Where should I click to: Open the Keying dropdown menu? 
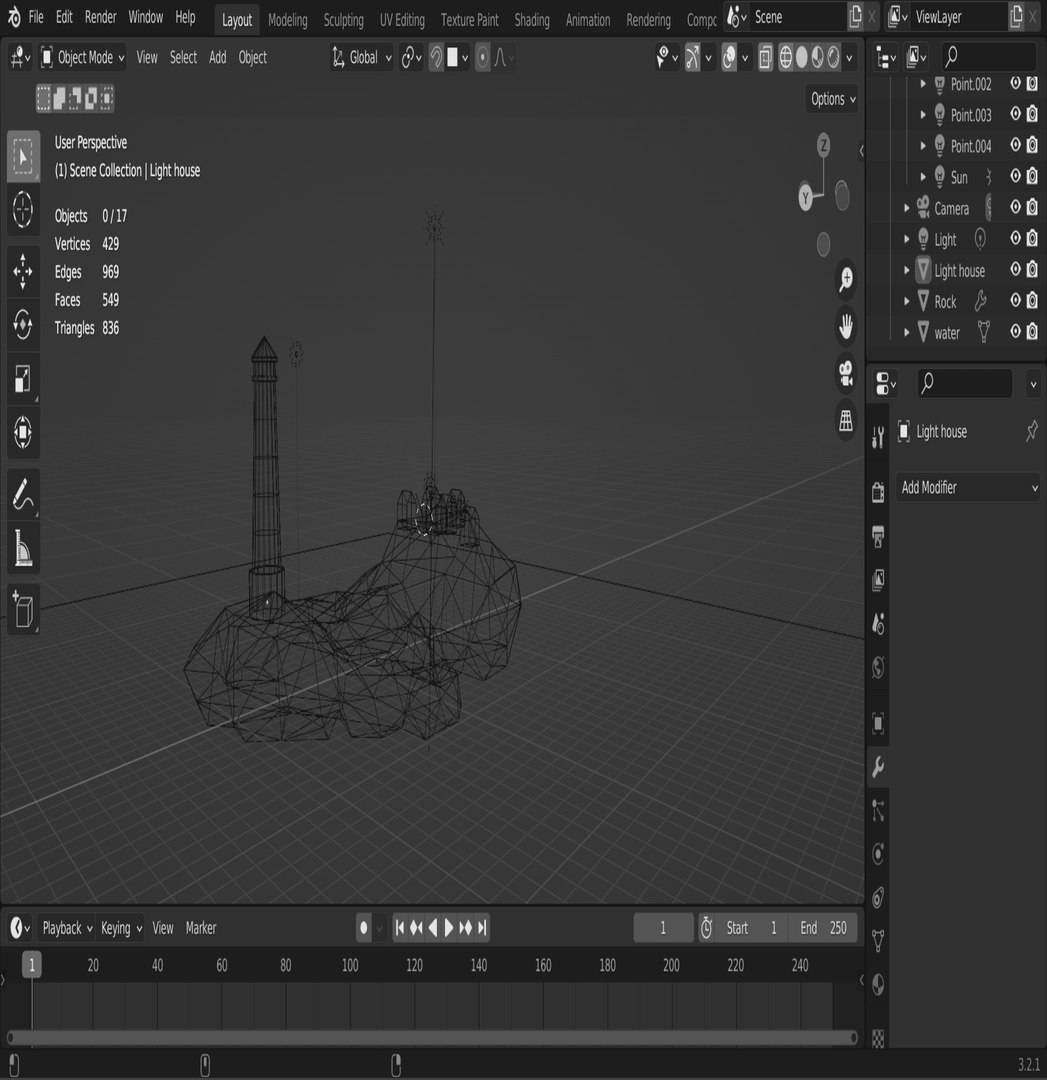point(121,928)
